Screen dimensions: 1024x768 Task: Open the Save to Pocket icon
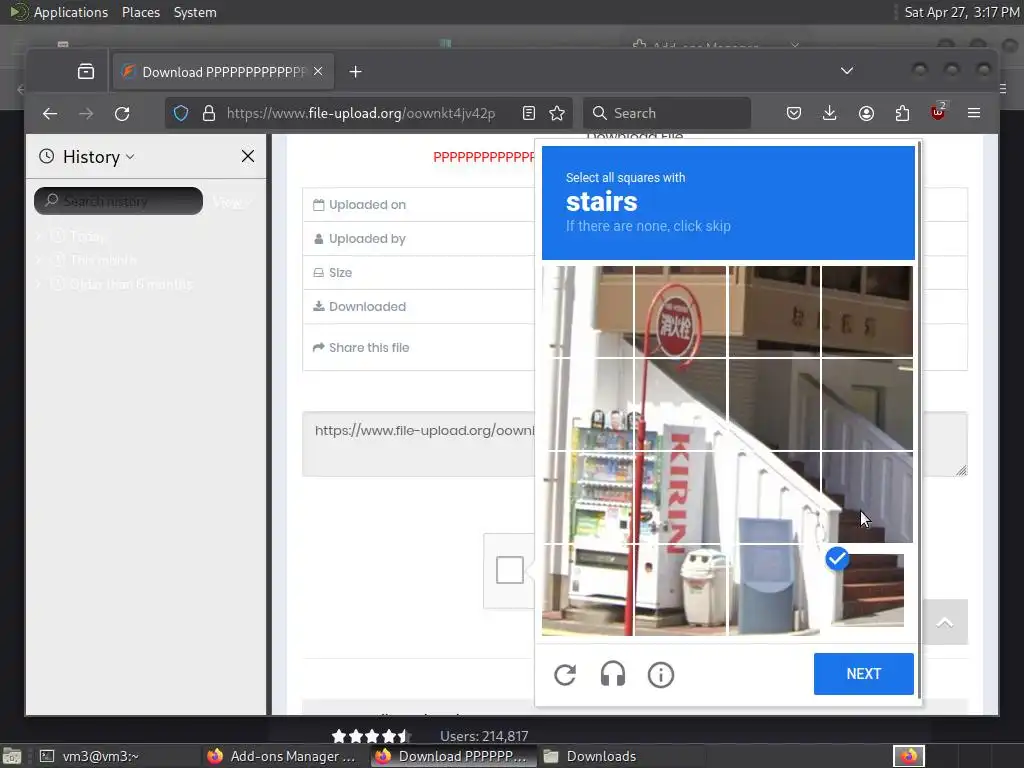(793, 113)
